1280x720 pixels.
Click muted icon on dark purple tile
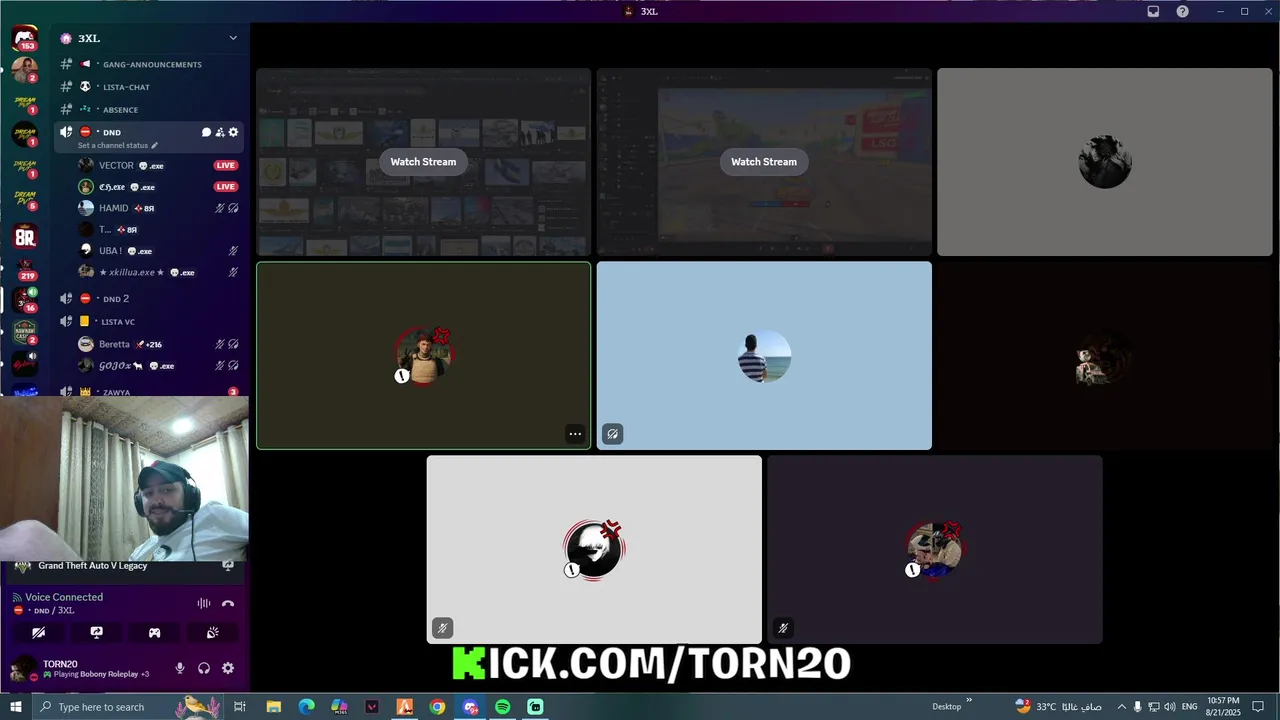point(783,628)
